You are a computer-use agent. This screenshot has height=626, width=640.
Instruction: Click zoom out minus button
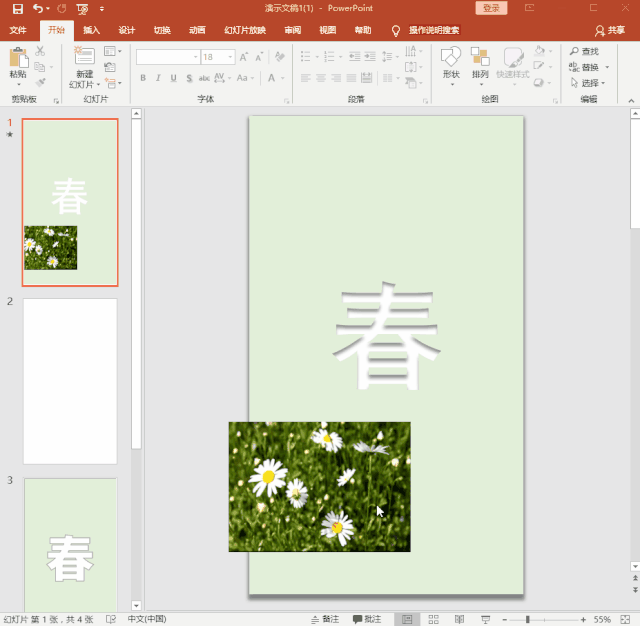click(x=504, y=619)
